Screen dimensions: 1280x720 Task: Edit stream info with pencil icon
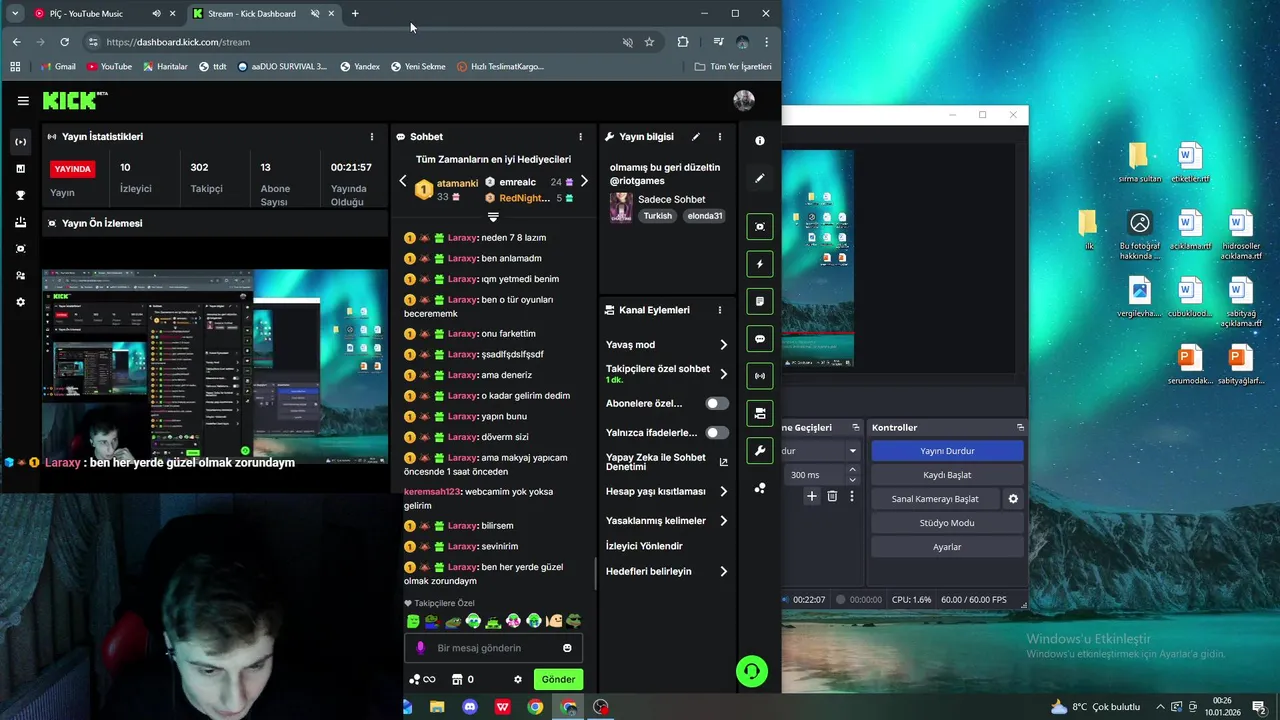tap(696, 137)
